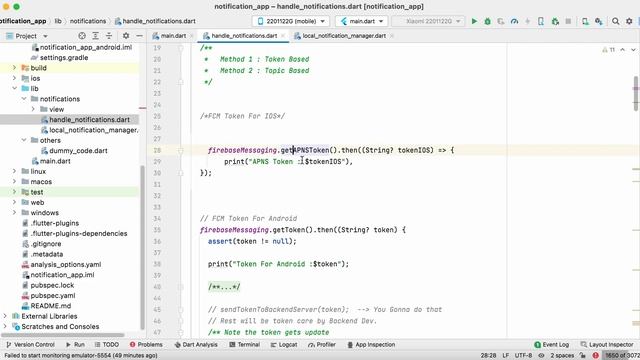Open Version Control tool window
Screen dimensions: 640x360
pos(31,344)
